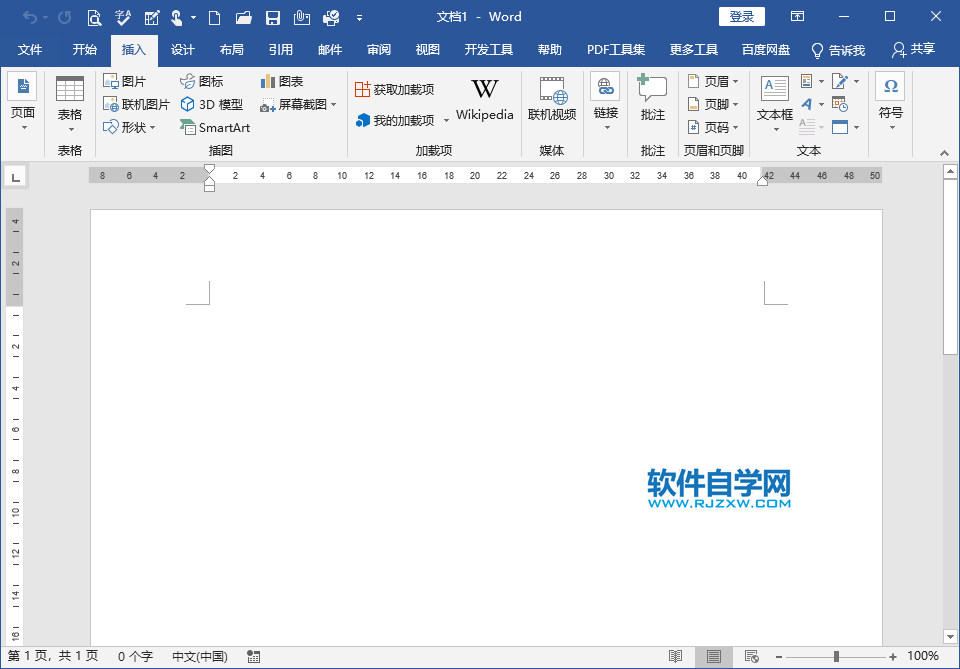960x669 pixels.
Task: Open 百度网盘 from the ribbon
Action: pos(765,49)
